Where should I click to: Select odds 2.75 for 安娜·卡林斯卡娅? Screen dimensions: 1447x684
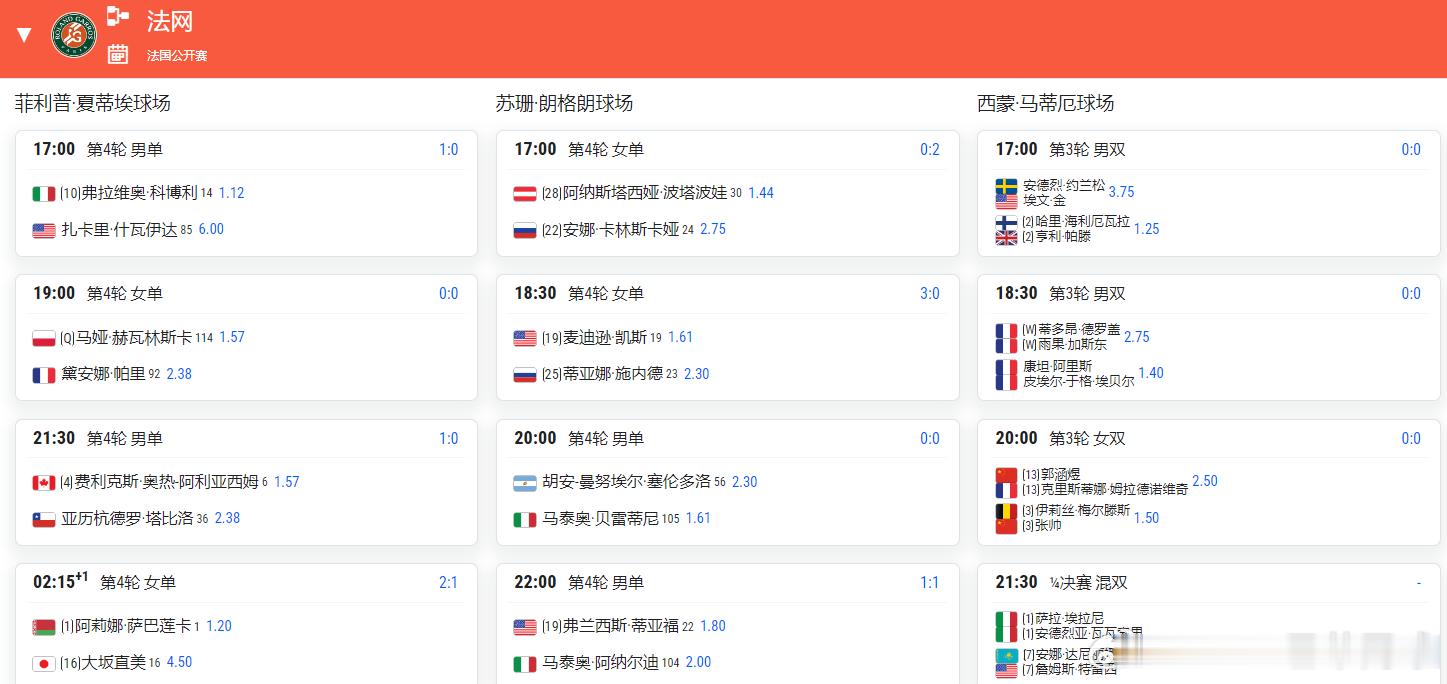[713, 229]
